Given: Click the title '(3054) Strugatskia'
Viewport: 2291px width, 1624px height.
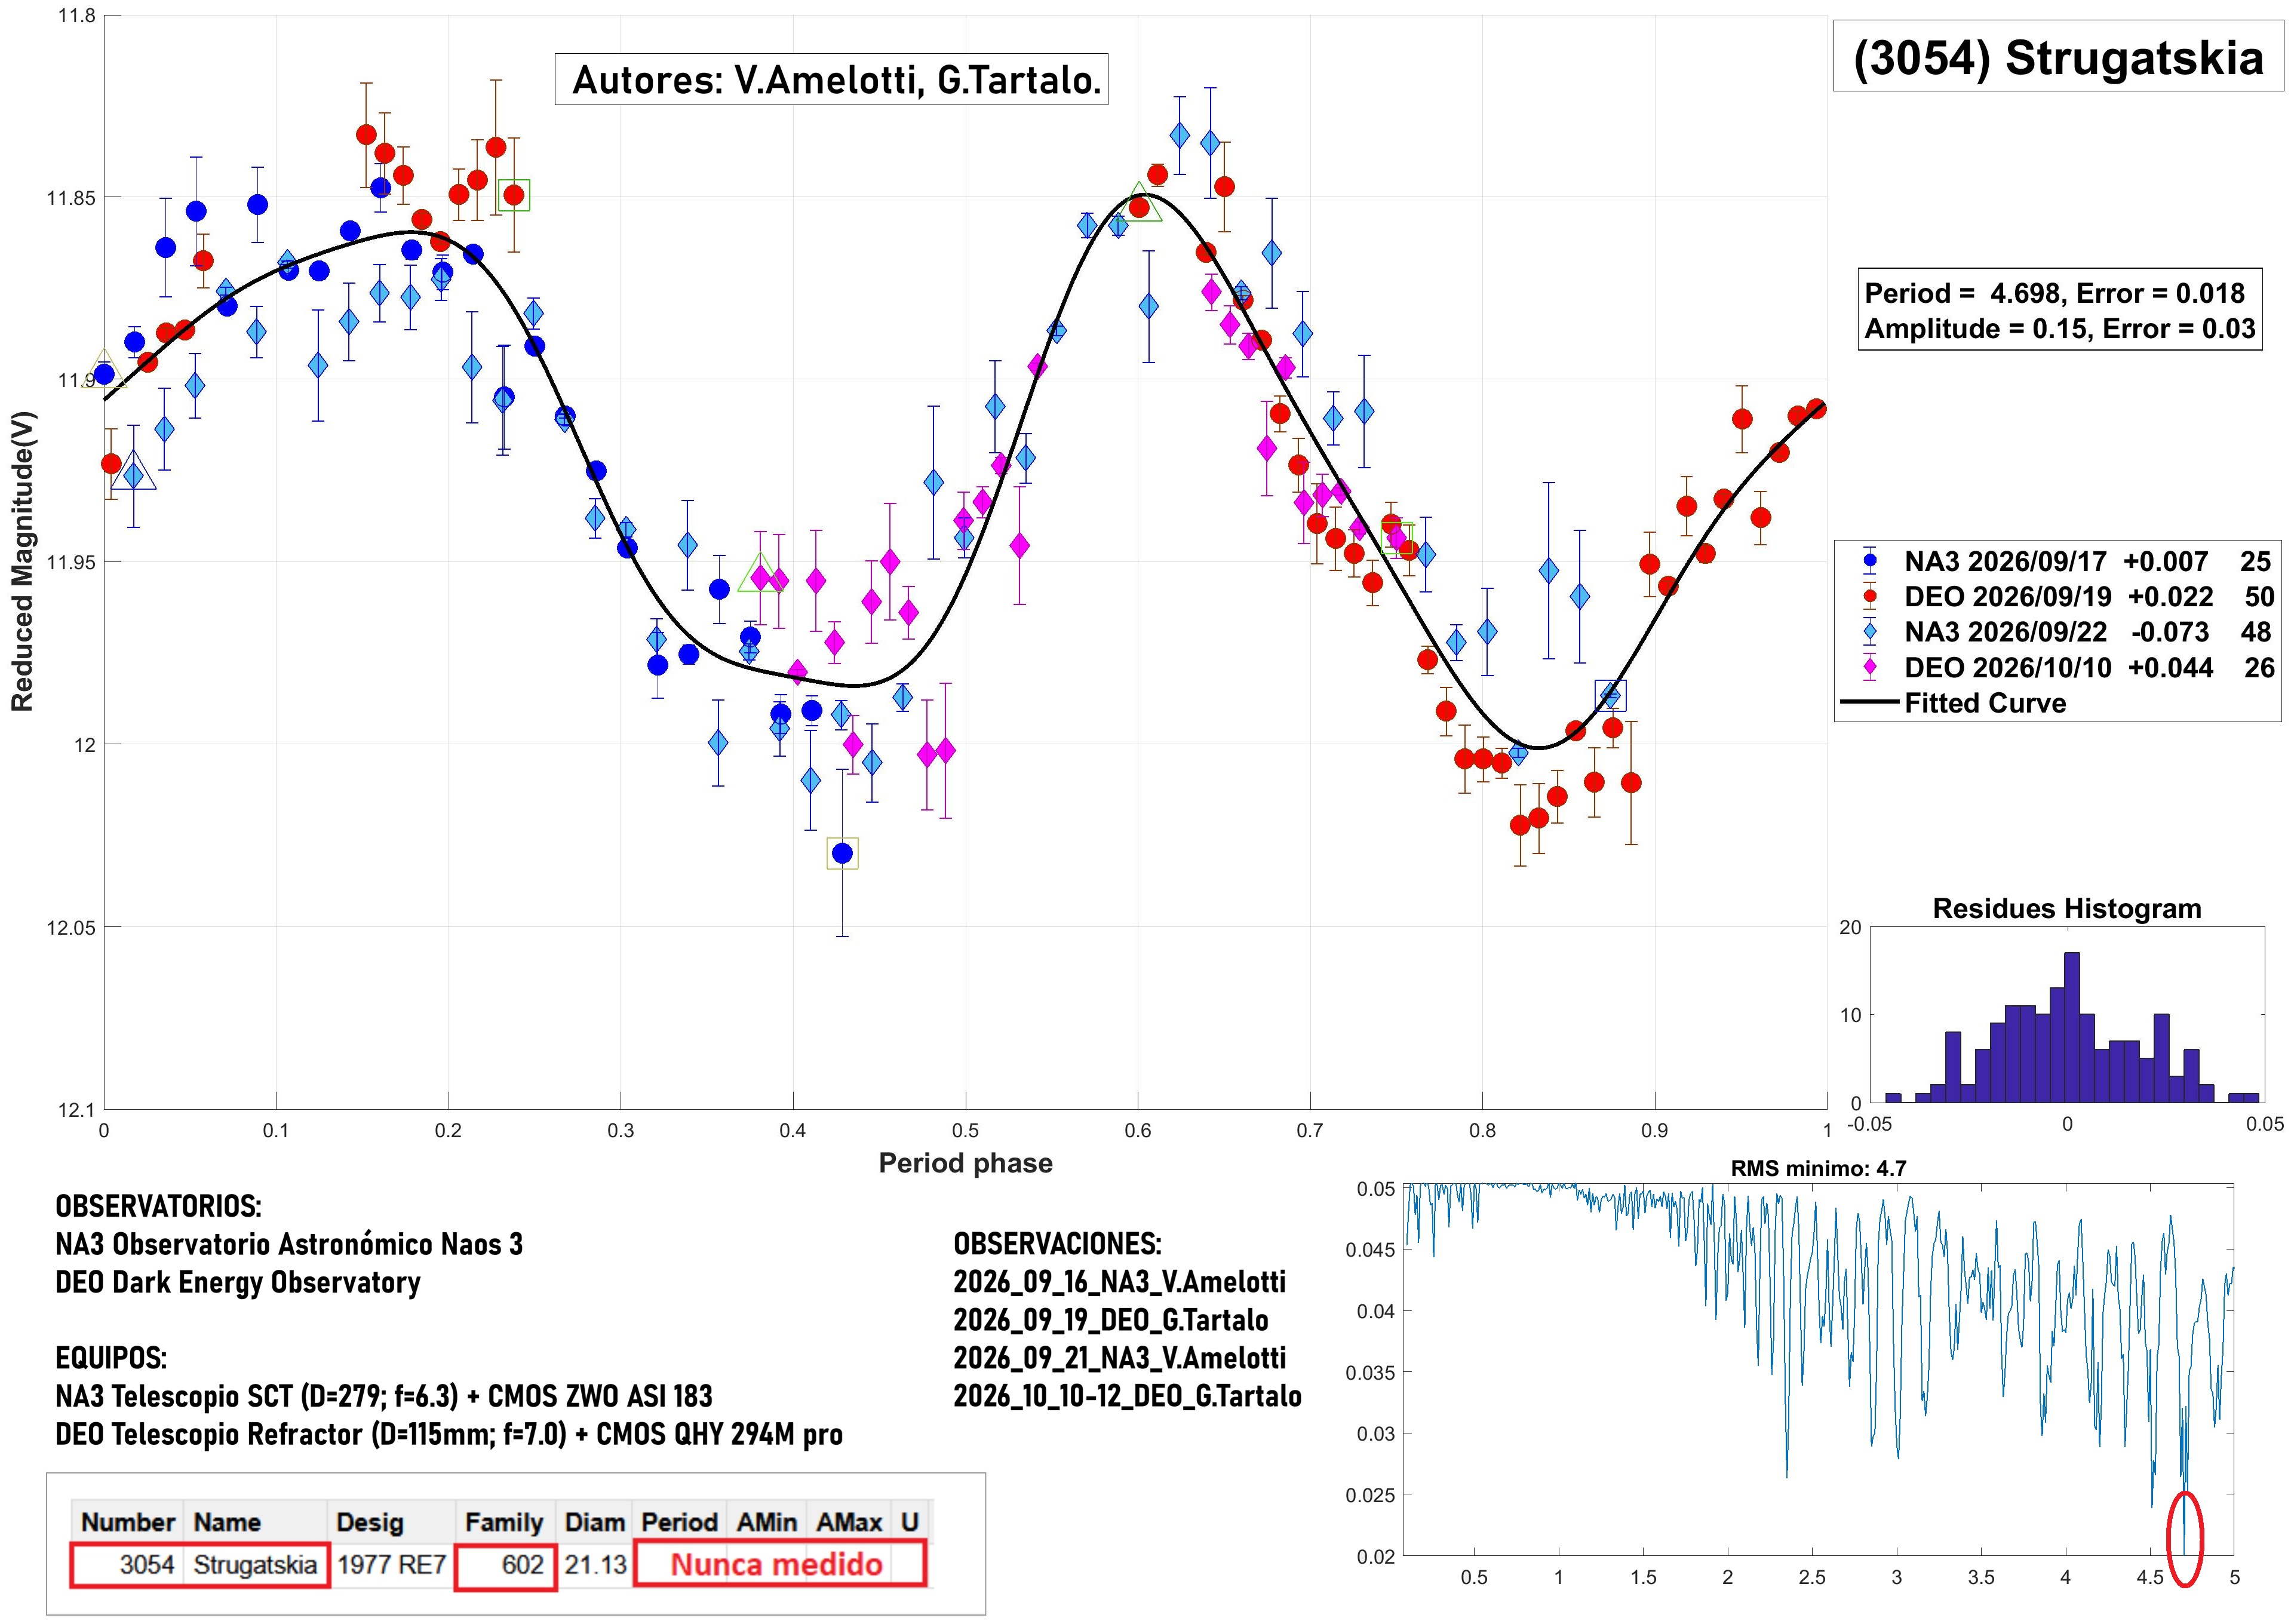Looking at the screenshot, I should coord(2058,58).
